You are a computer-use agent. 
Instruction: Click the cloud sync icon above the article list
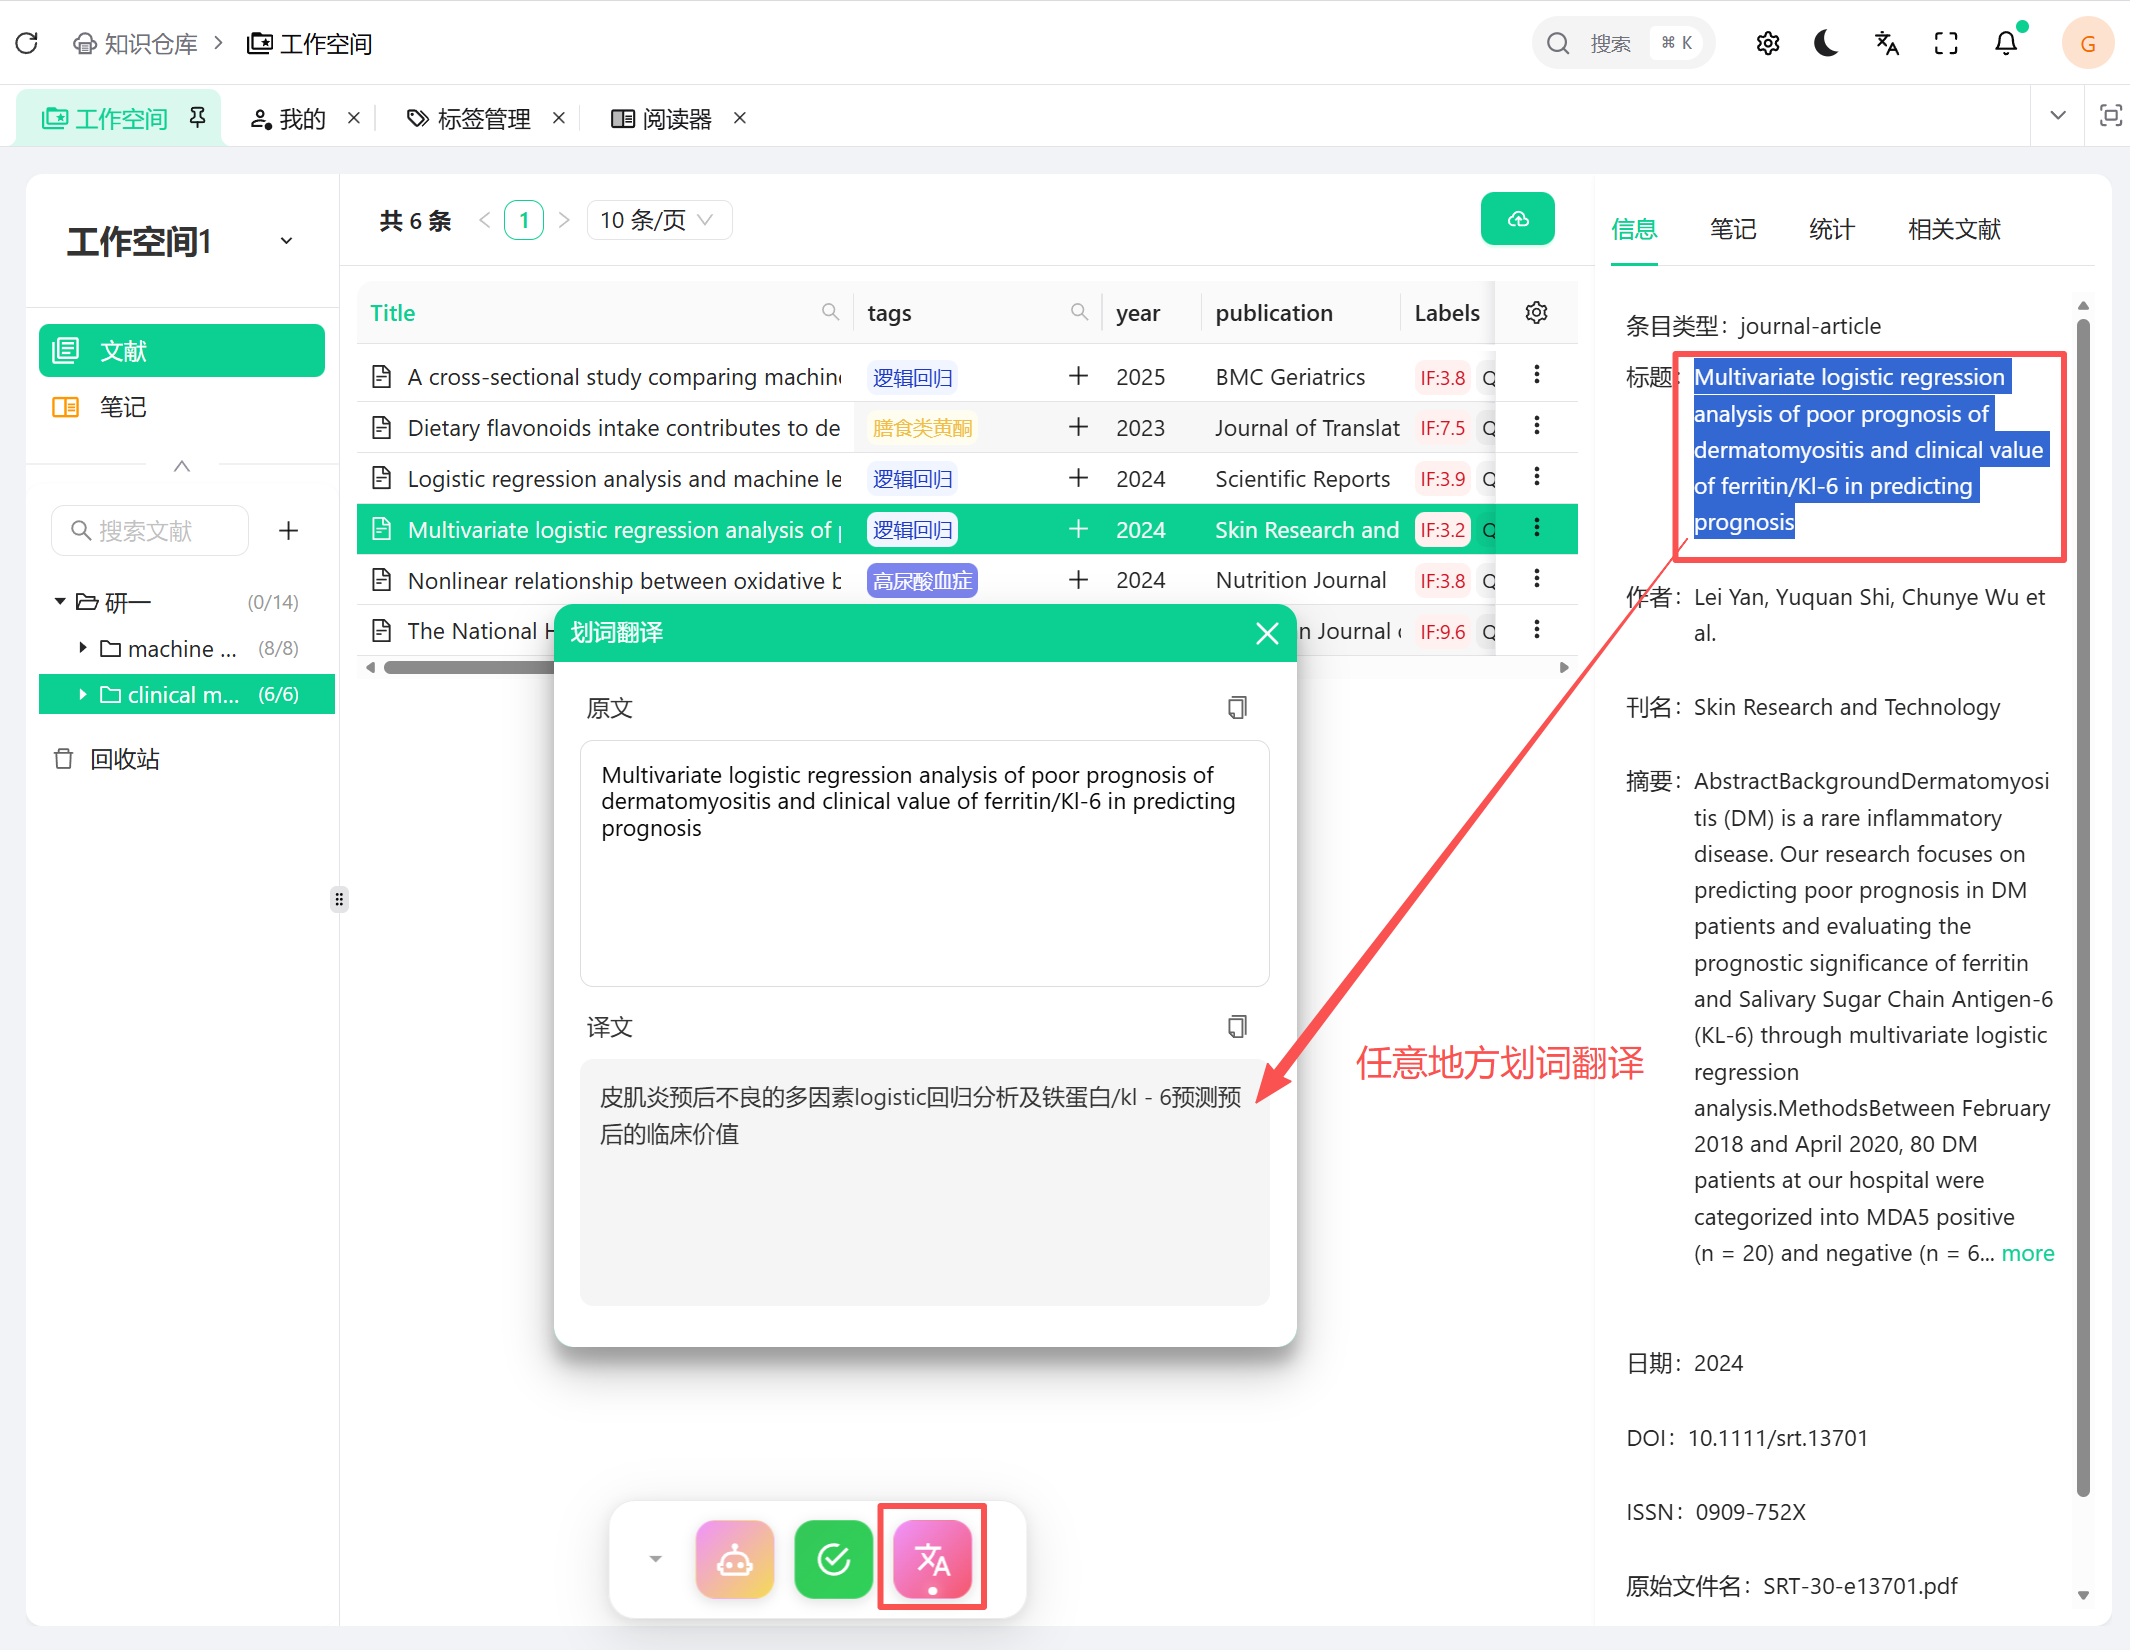[1517, 219]
